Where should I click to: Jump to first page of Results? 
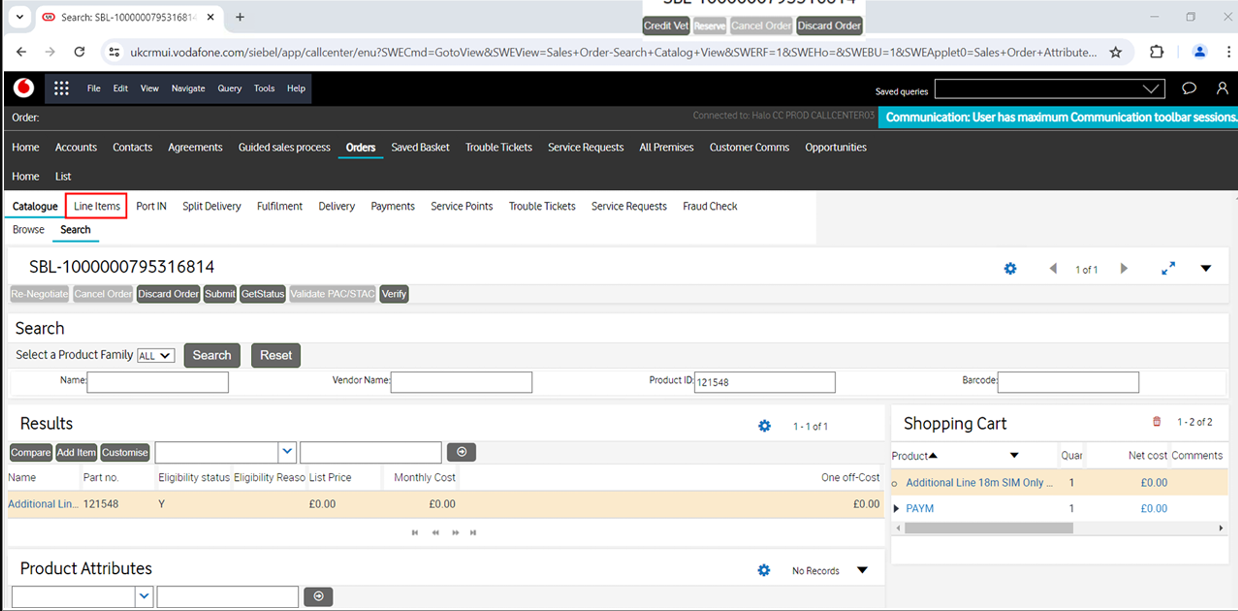(x=415, y=533)
